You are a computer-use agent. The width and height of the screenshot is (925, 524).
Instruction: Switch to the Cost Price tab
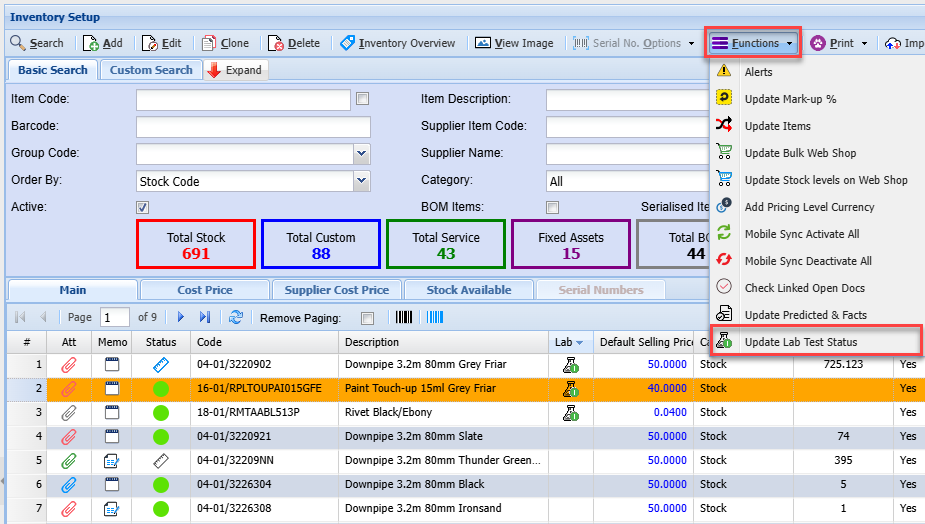pos(204,290)
